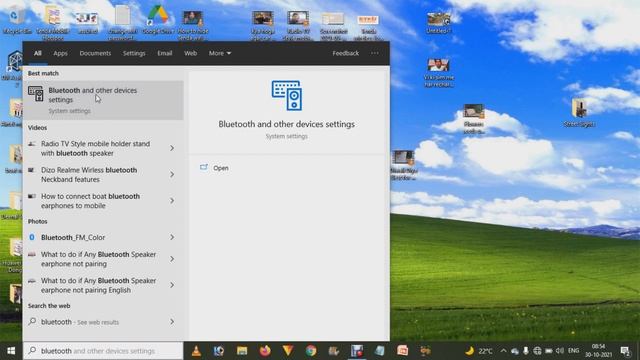This screenshot has width=640, height=360.
Task: Open VLC media player from taskbar
Action: pos(196,351)
